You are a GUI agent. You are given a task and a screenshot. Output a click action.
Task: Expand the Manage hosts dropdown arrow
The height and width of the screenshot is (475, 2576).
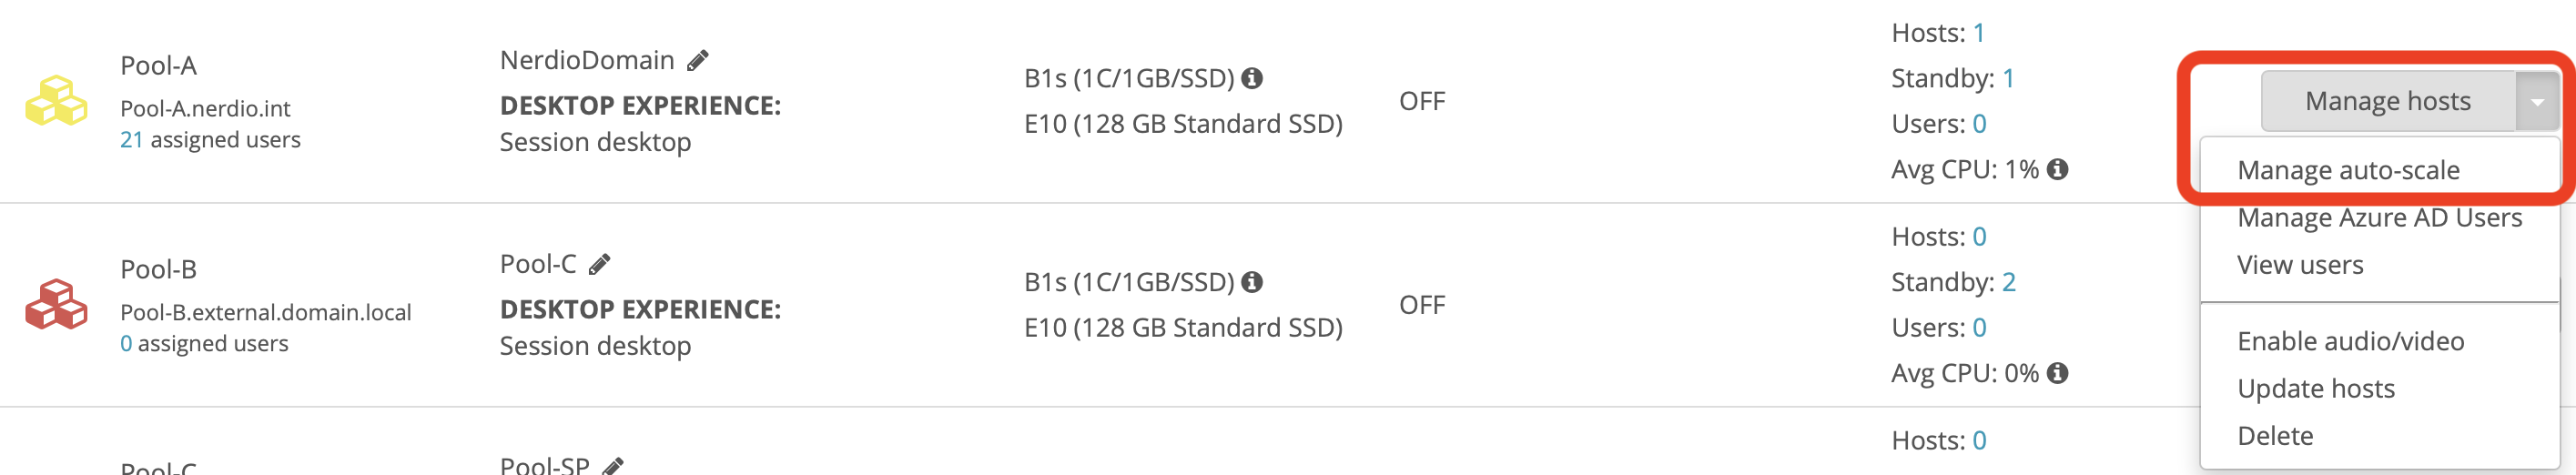[x=2537, y=101]
